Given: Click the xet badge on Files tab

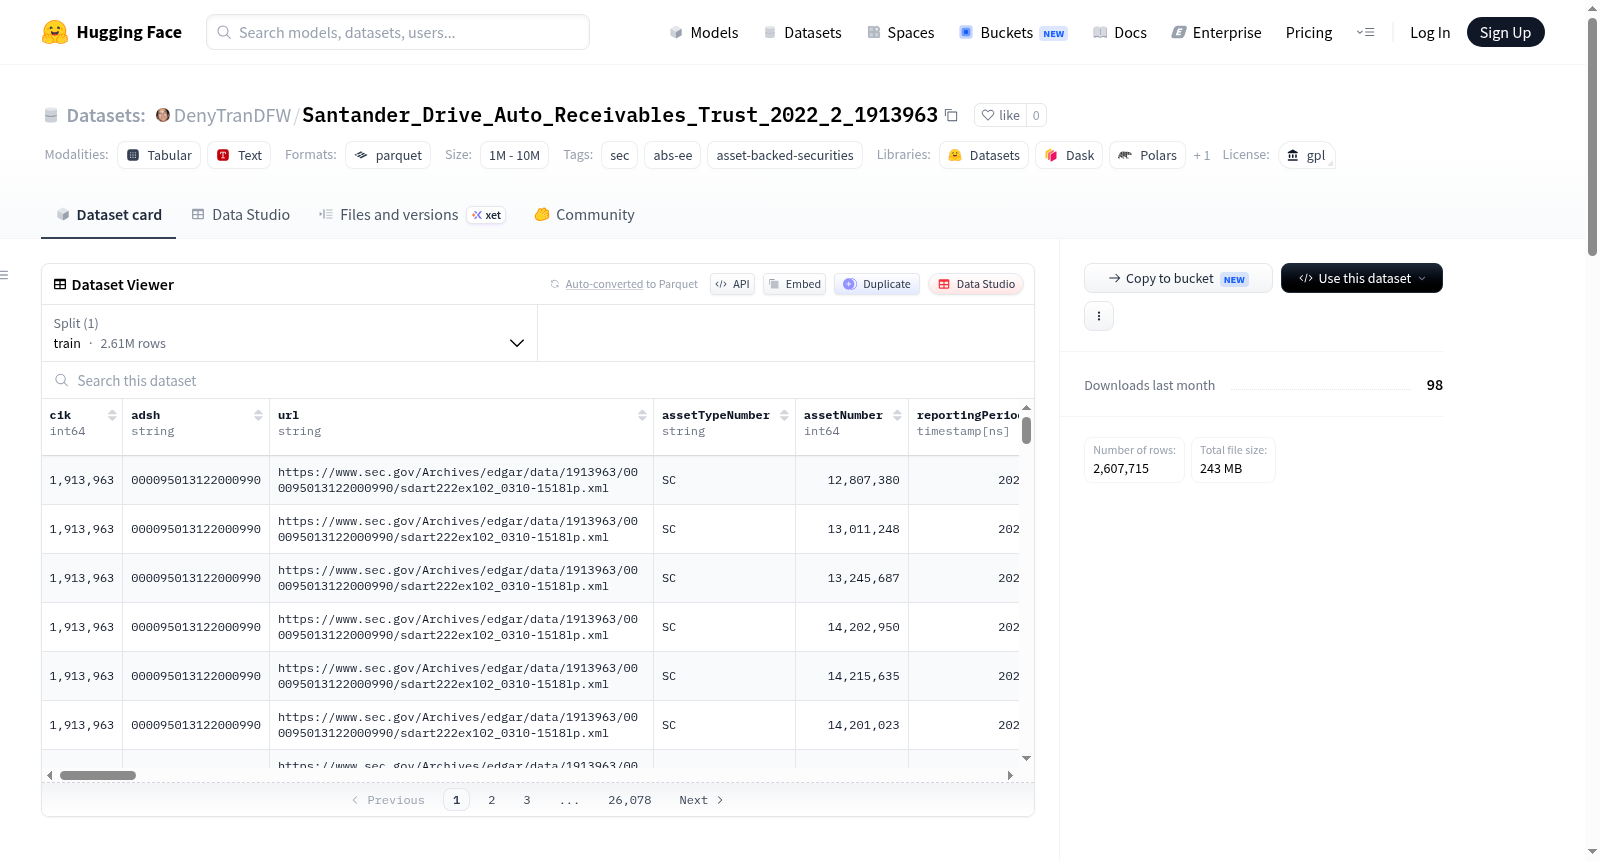Looking at the screenshot, I should (x=486, y=215).
